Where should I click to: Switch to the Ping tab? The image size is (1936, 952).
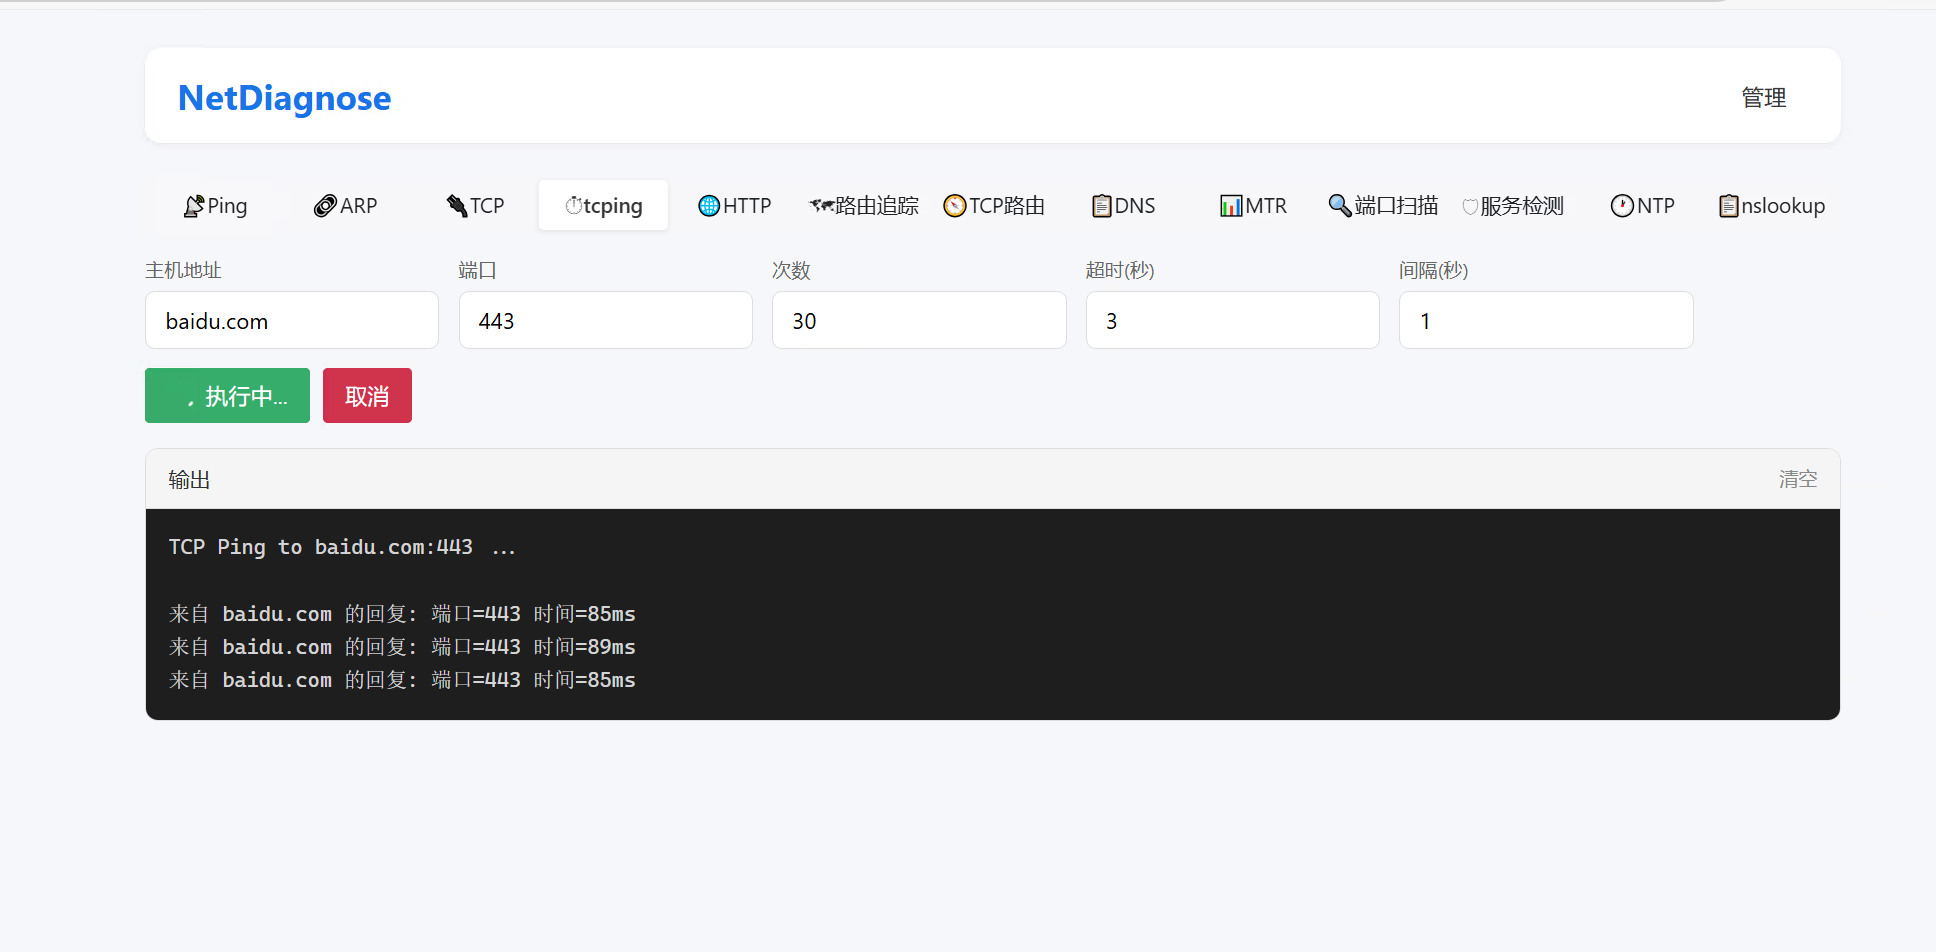215,206
